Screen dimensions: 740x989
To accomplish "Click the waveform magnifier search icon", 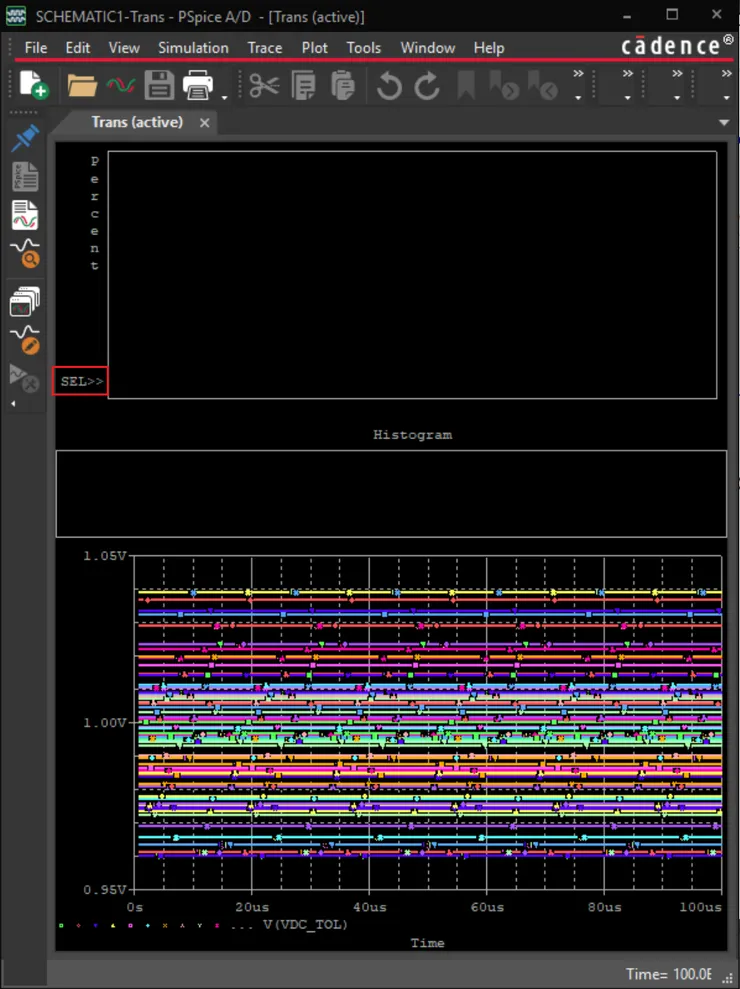I will pyautogui.click(x=25, y=253).
